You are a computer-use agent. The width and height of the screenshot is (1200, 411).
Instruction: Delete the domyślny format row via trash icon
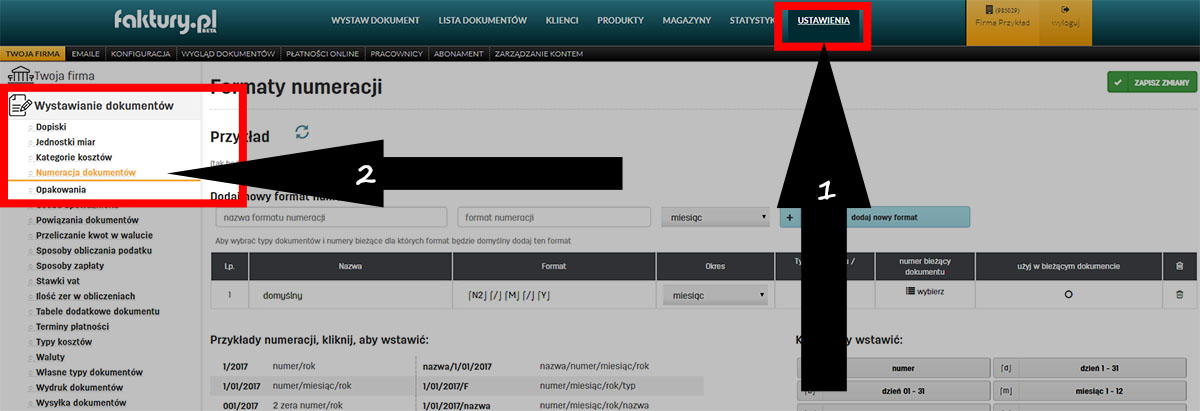coord(1179,294)
